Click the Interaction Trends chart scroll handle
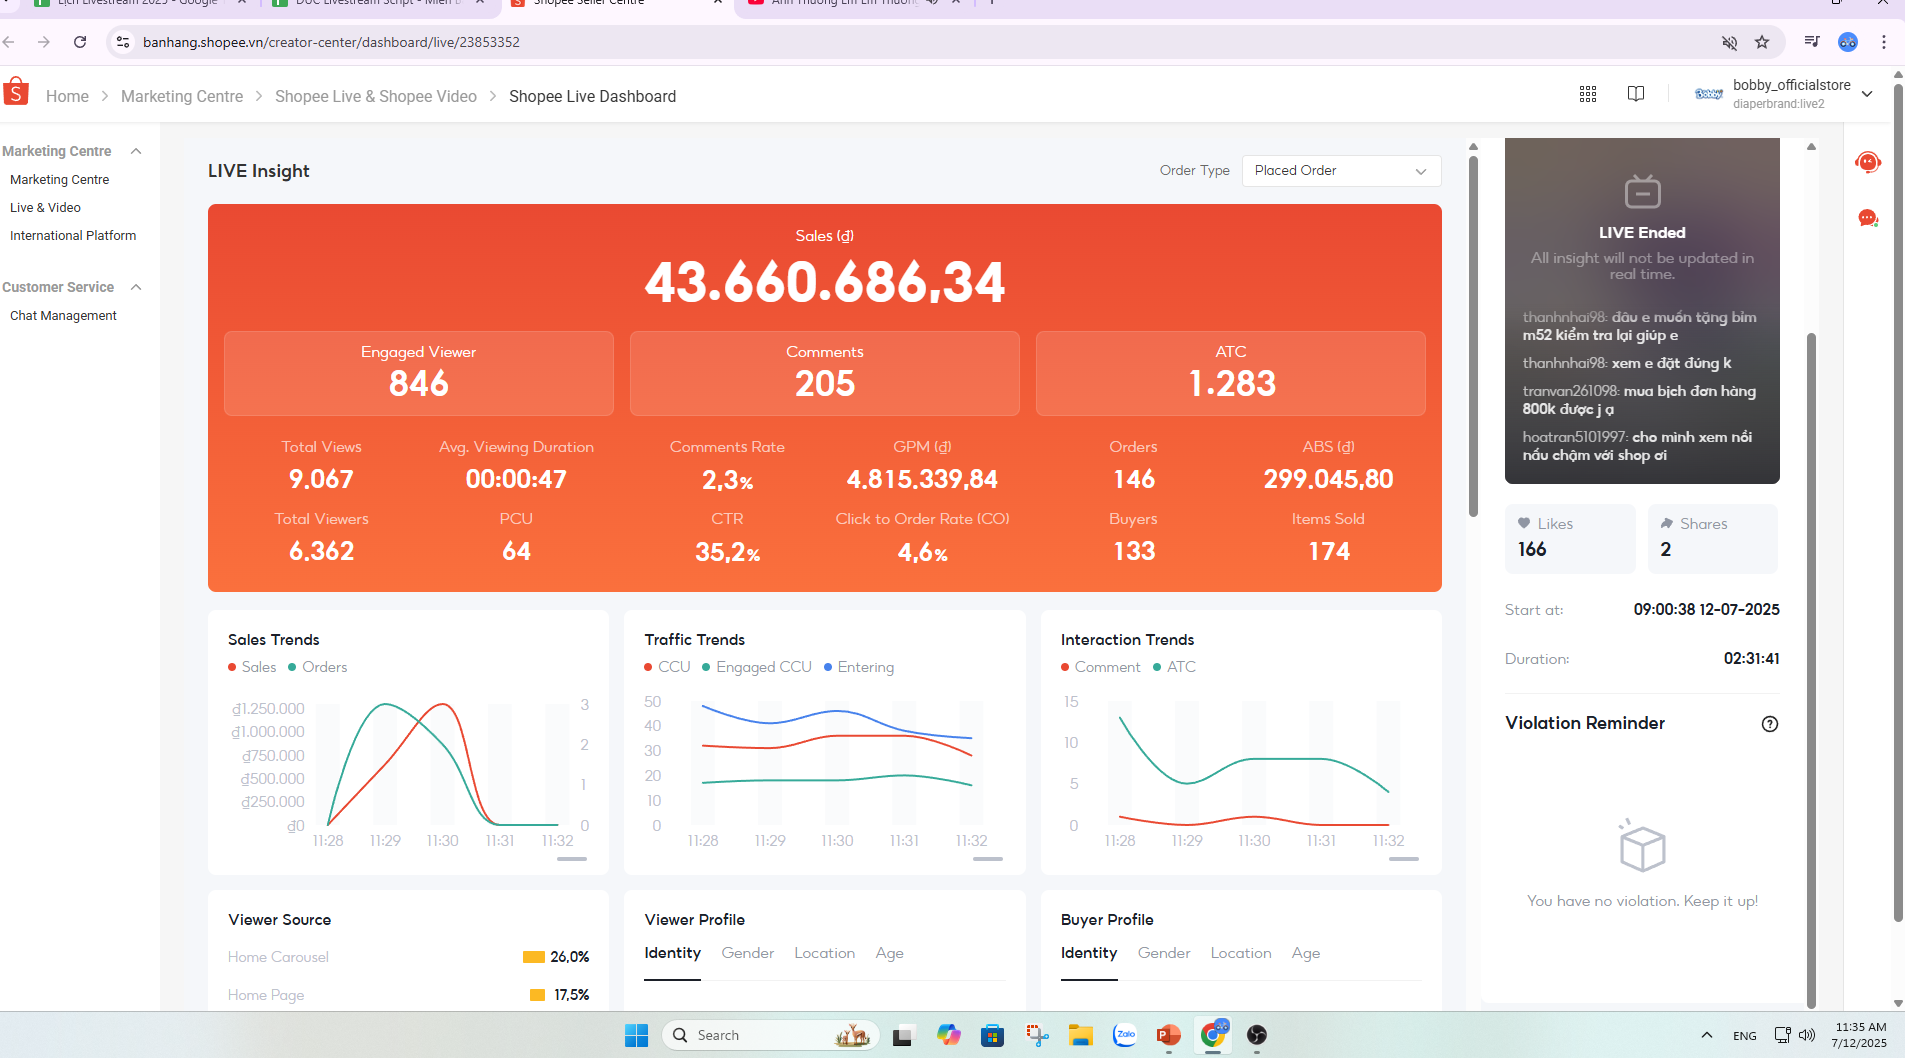This screenshot has height=1058, width=1905. click(x=1404, y=859)
